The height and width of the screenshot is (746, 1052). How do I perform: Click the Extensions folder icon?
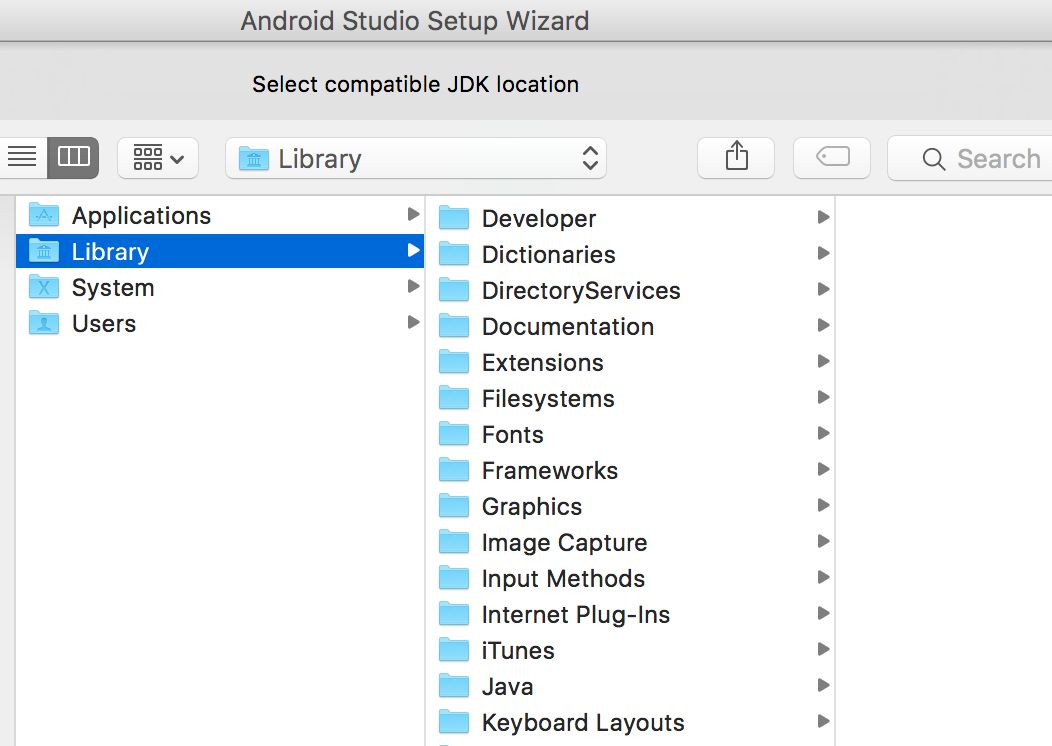point(454,362)
